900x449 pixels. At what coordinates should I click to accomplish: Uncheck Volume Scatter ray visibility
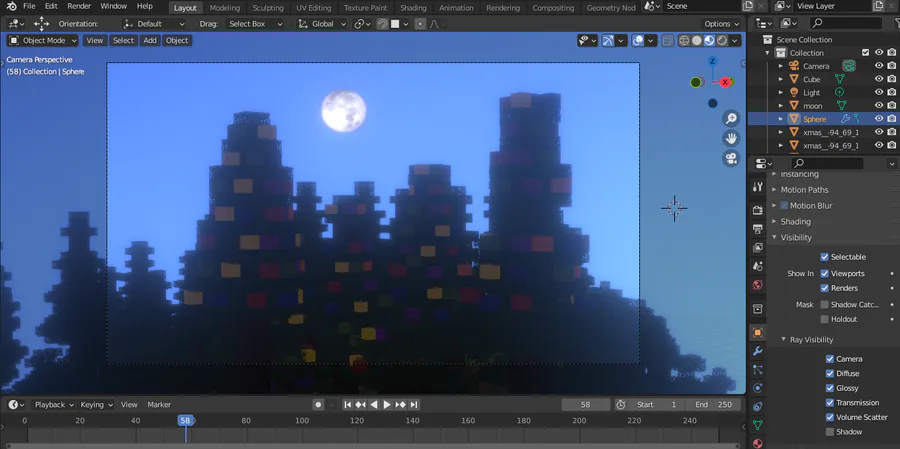[x=829, y=417]
